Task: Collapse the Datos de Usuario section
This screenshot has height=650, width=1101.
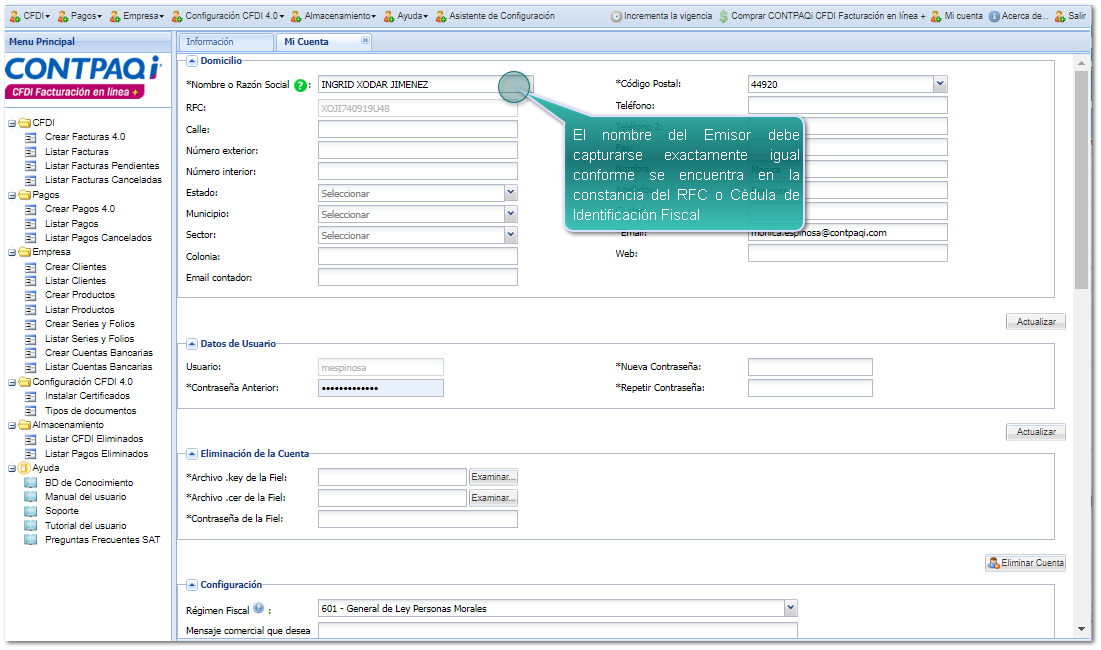Action: [x=192, y=344]
